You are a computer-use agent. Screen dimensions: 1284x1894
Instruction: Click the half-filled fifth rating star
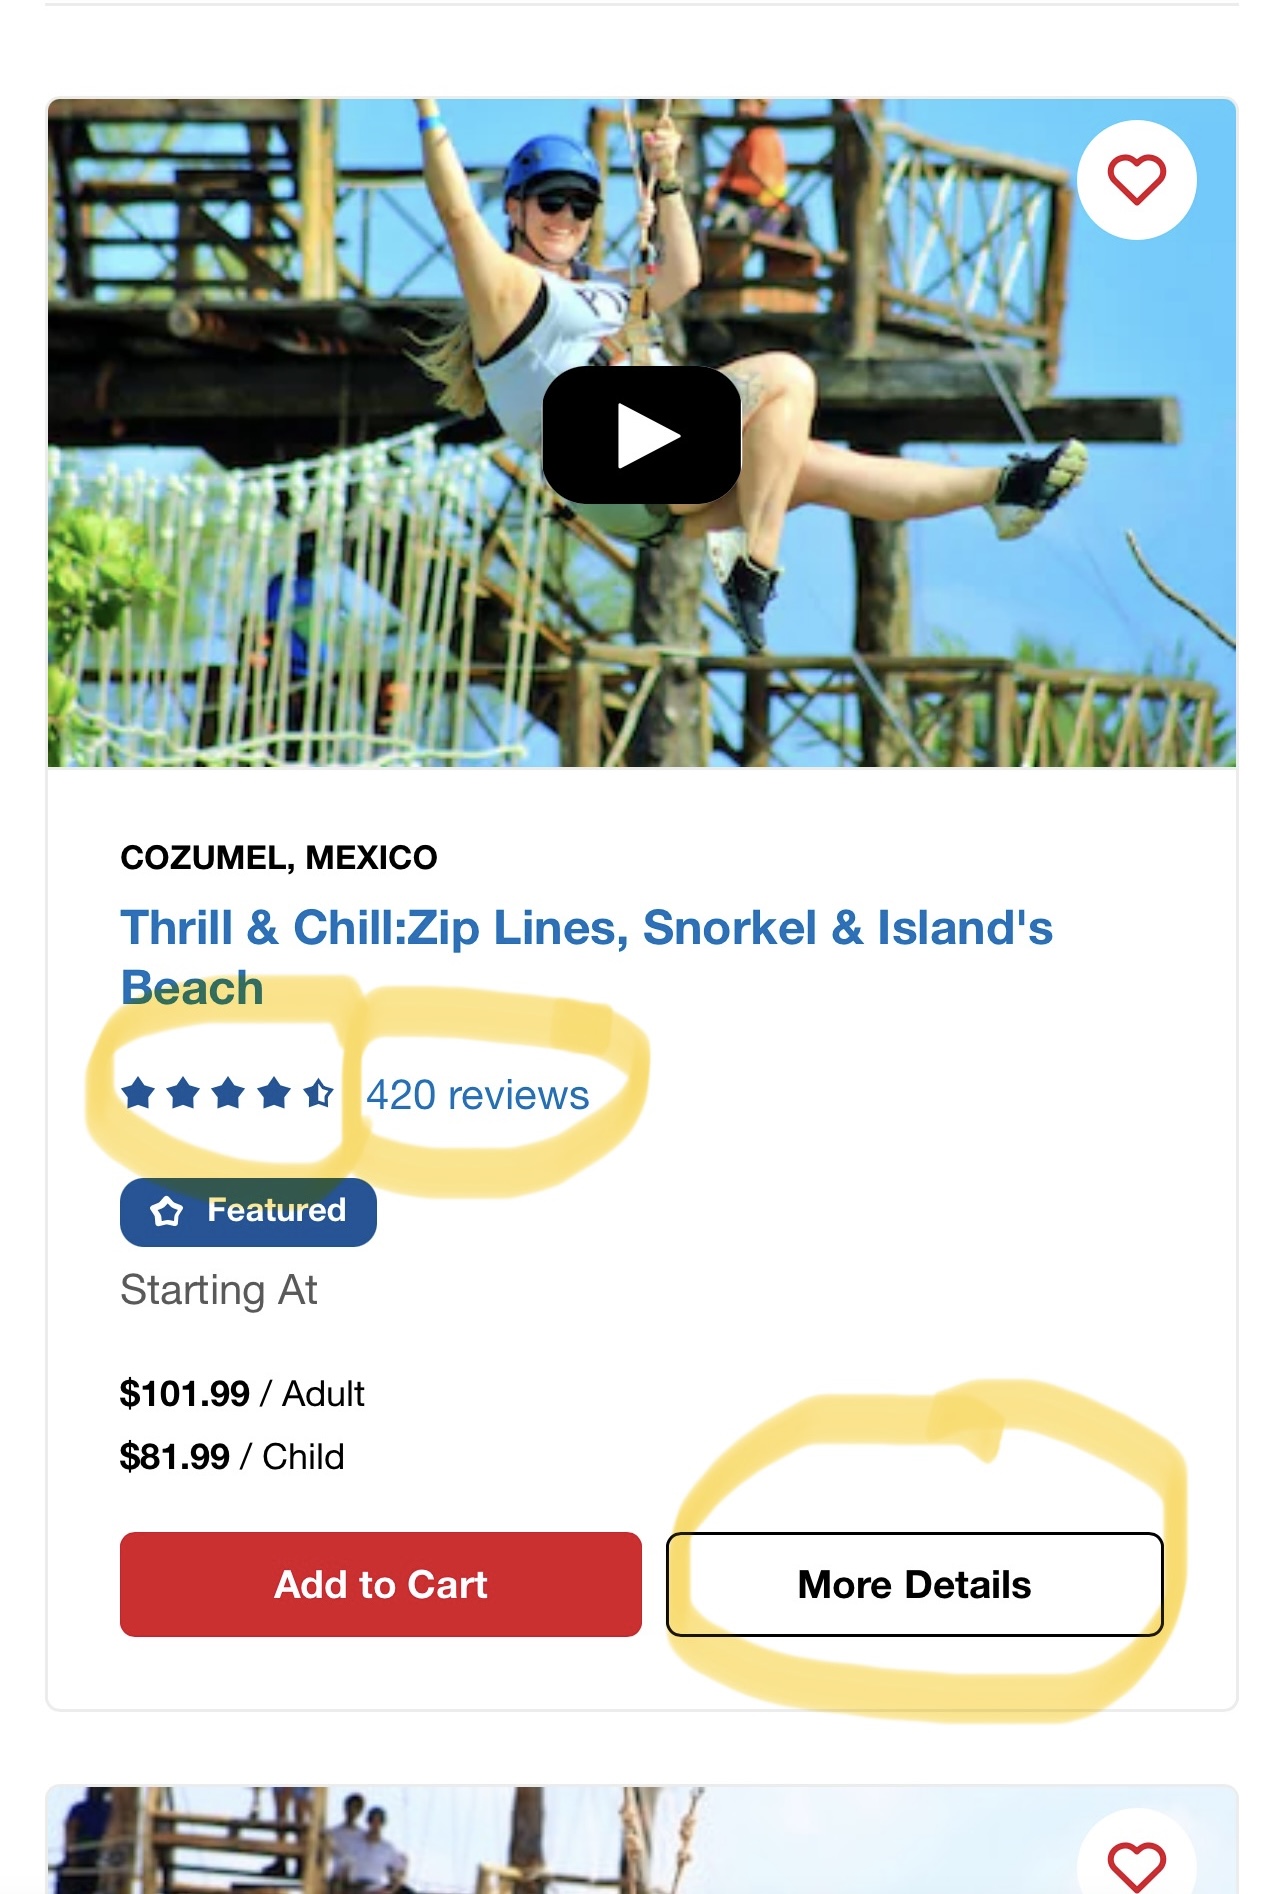(x=318, y=1093)
